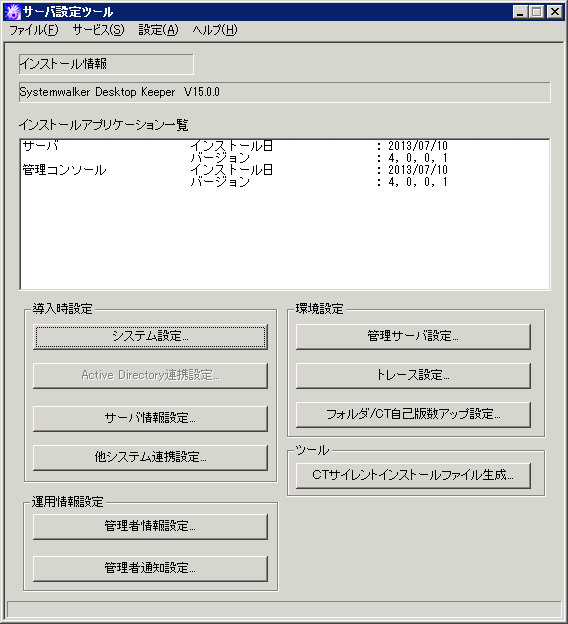Open the ヘルプ(H) menu
Viewport: 568px width, 624px height.
(215, 30)
